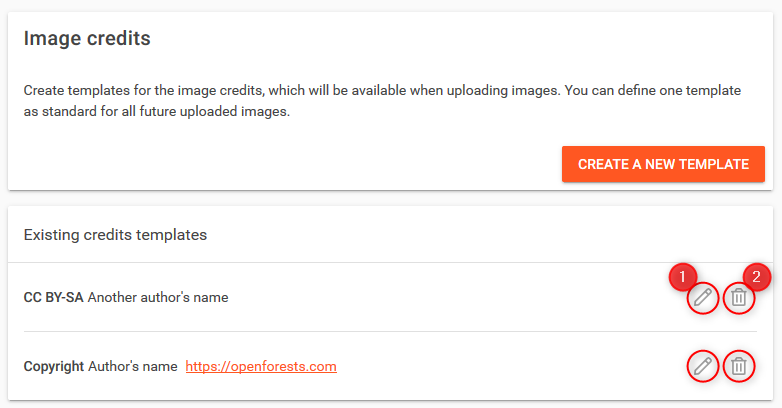The height and width of the screenshot is (408, 782).
Task: Click the red badge numbered 2
Action: tap(756, 276)
